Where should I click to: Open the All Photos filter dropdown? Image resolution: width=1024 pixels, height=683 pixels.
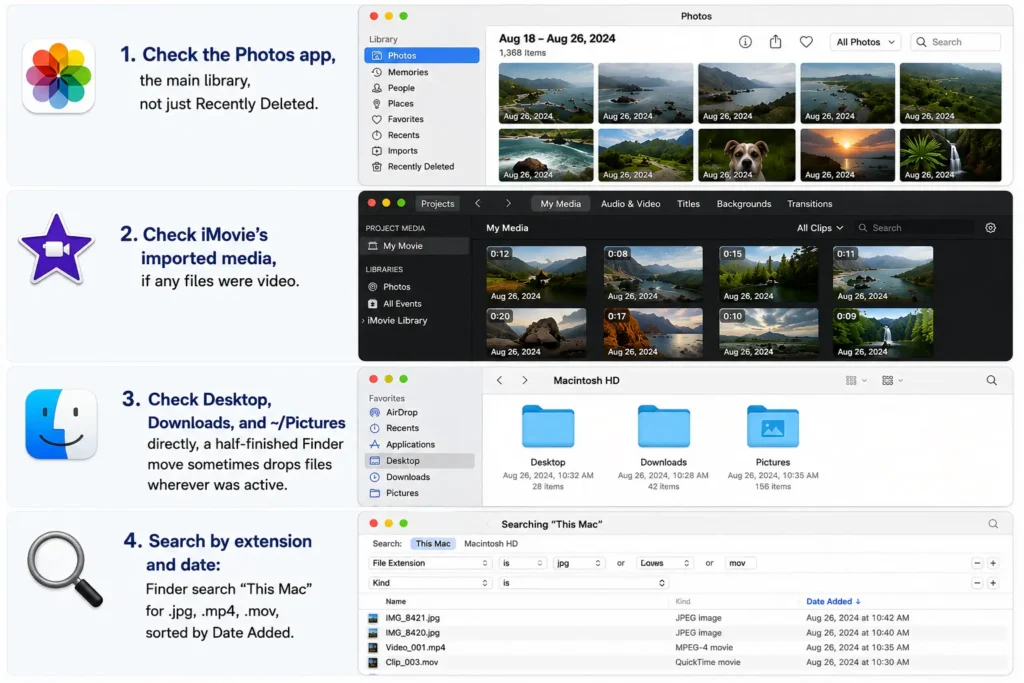[x=865, y=42]
